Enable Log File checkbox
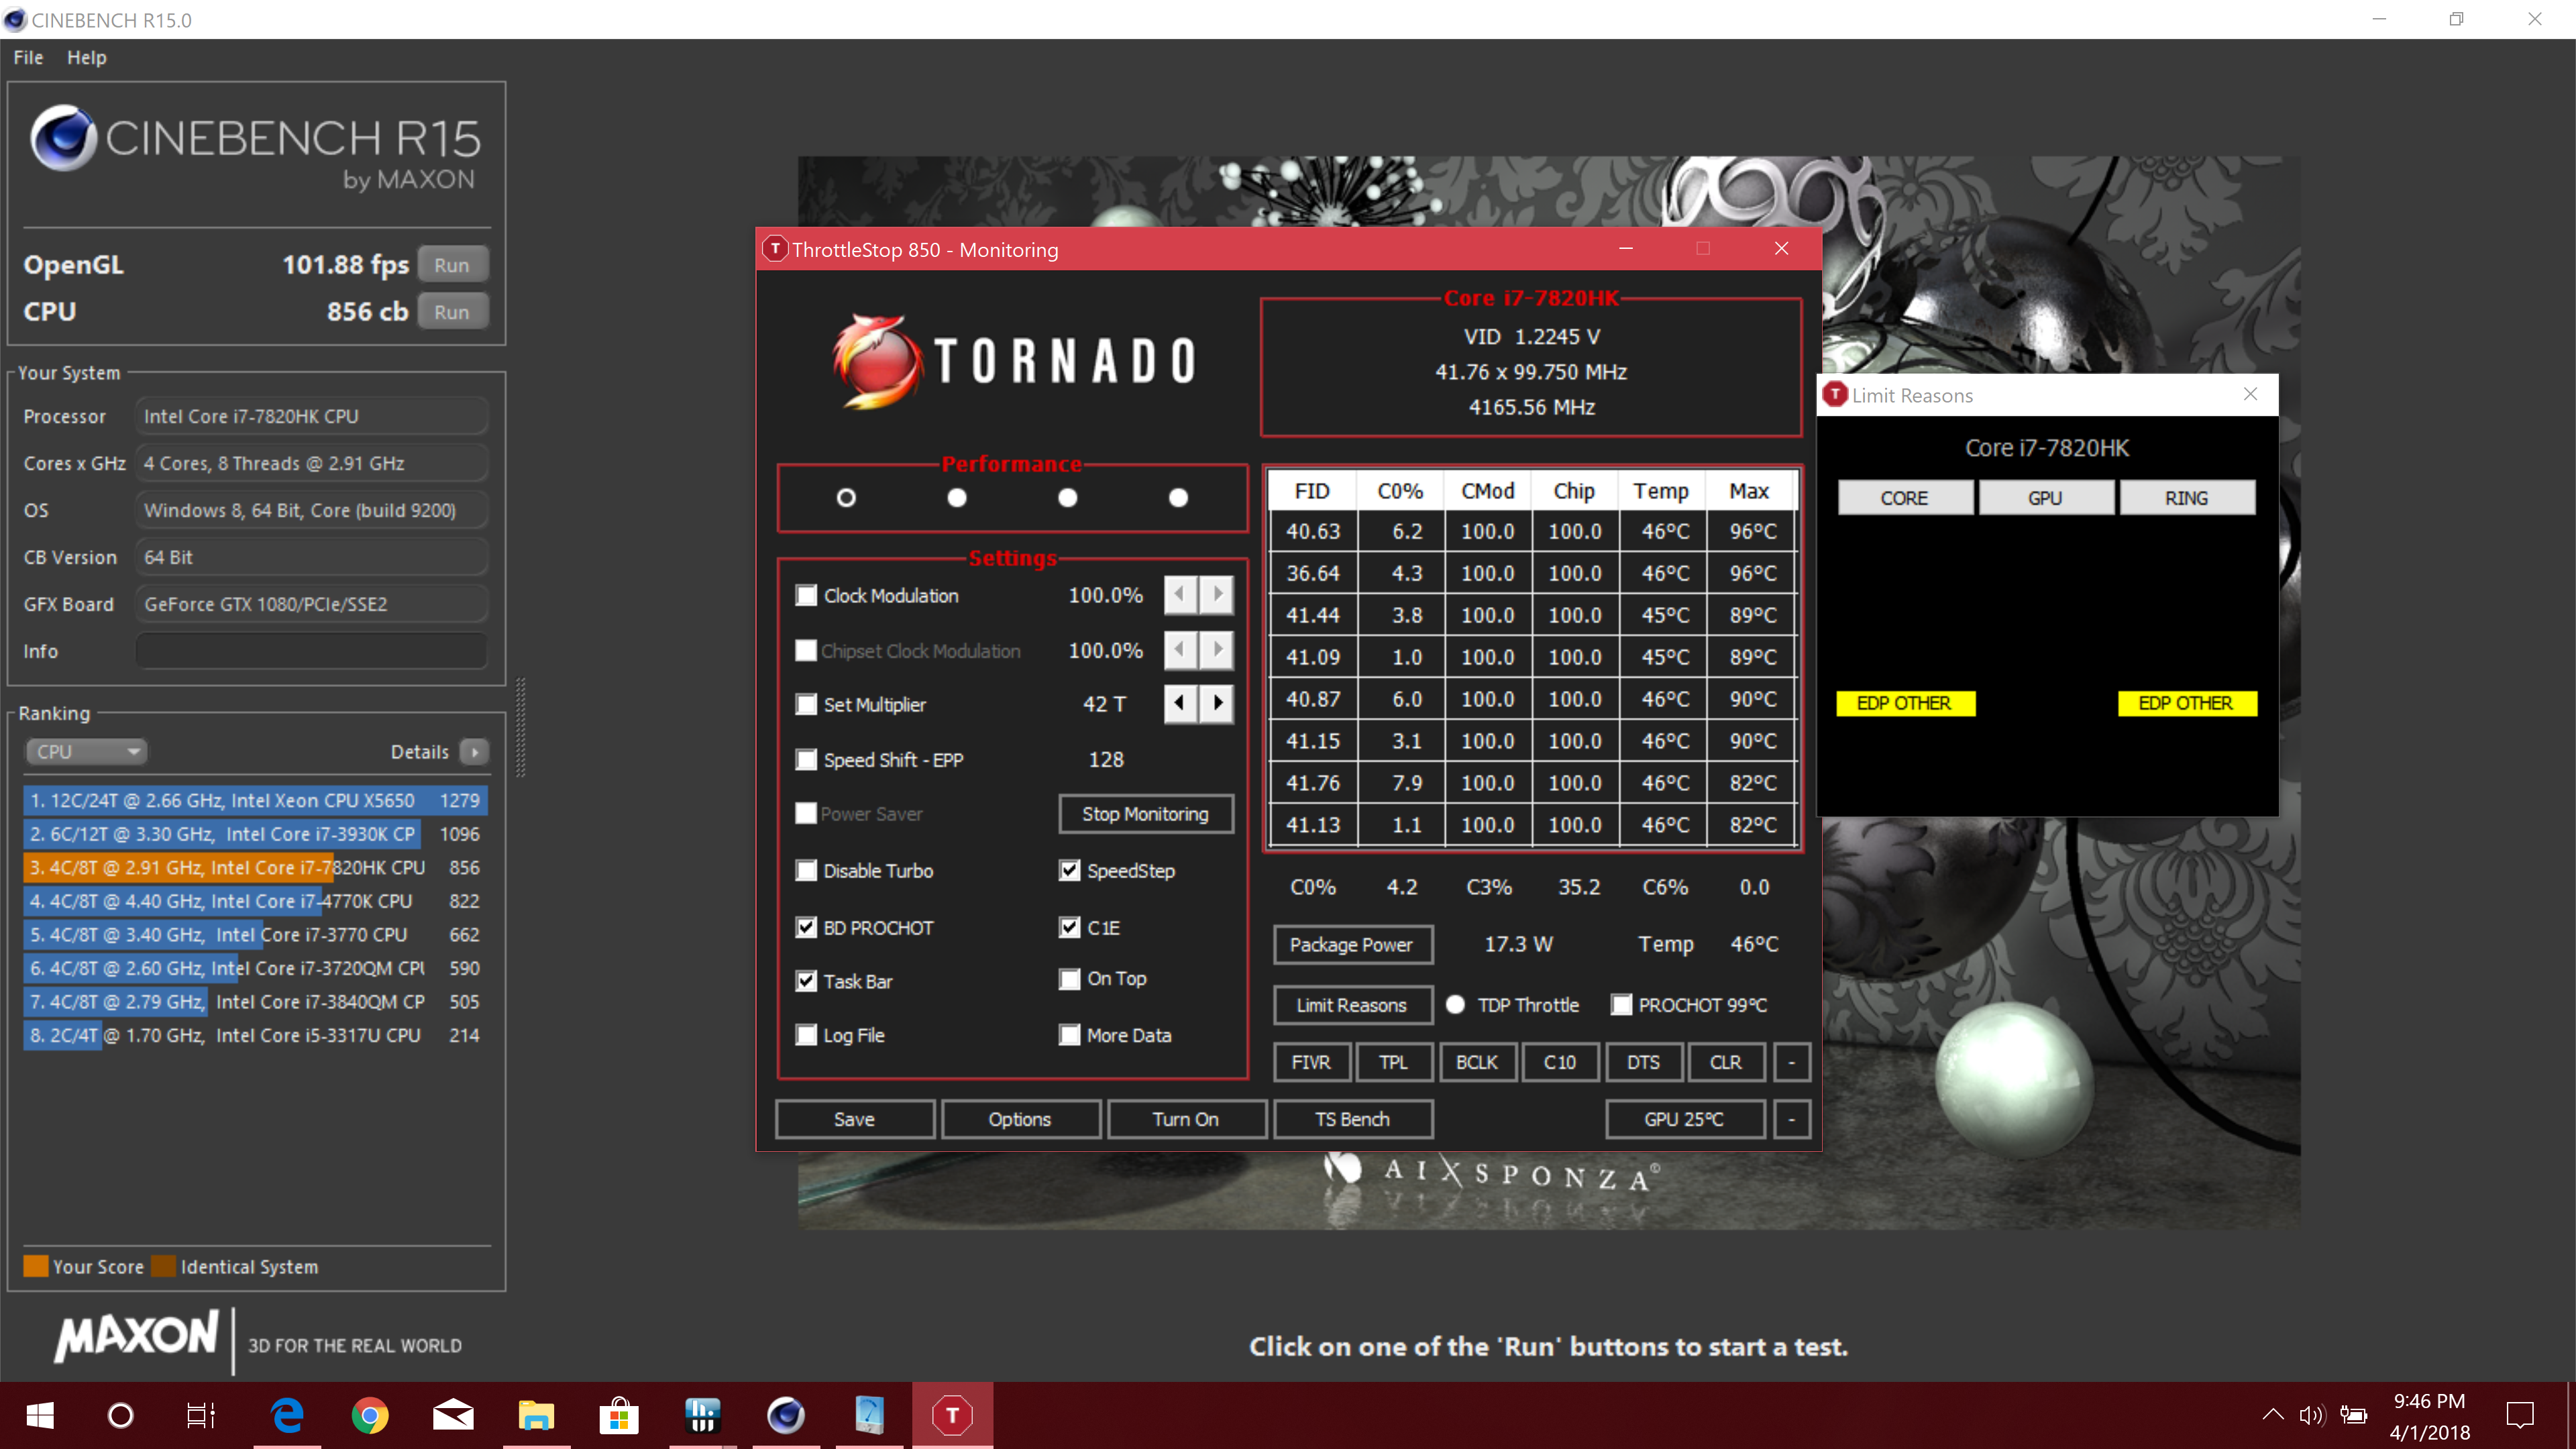 (x=806, y=1035)
